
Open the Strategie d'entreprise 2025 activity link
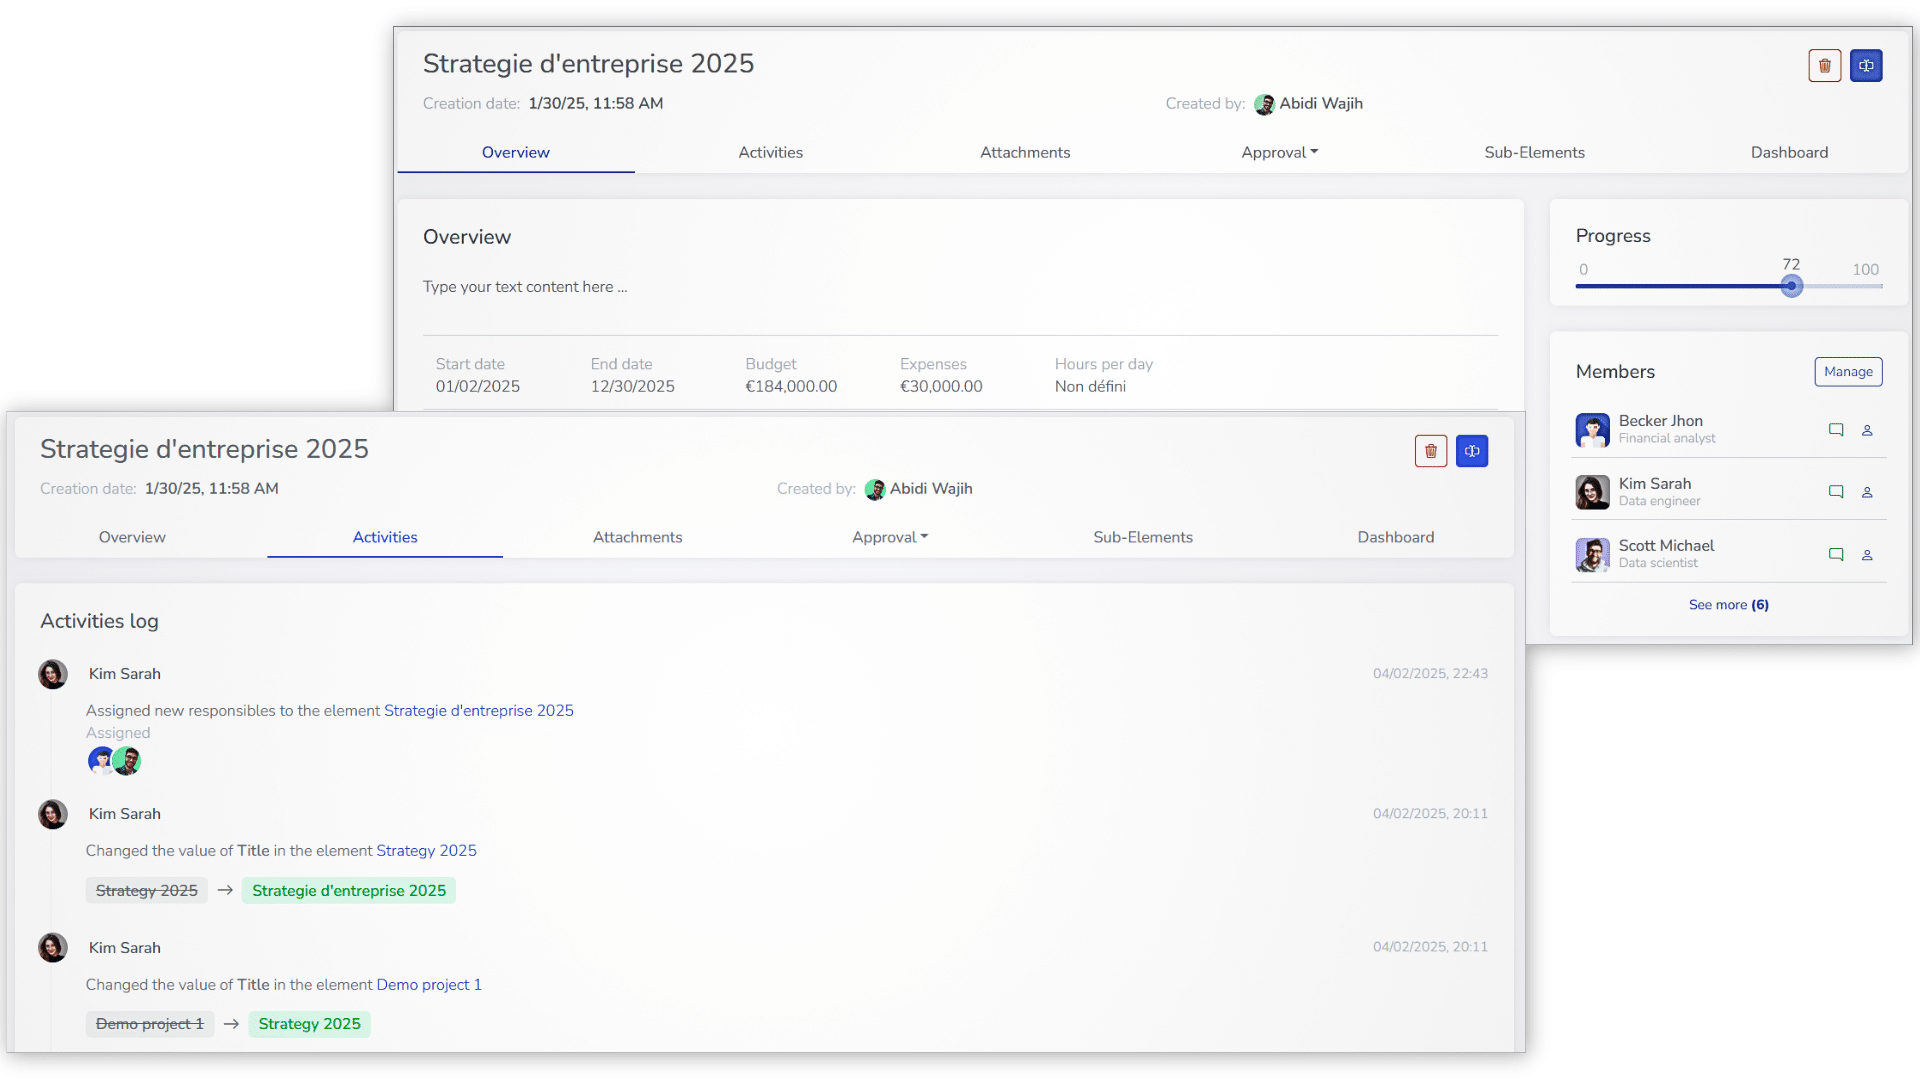(x=478, y=711)
